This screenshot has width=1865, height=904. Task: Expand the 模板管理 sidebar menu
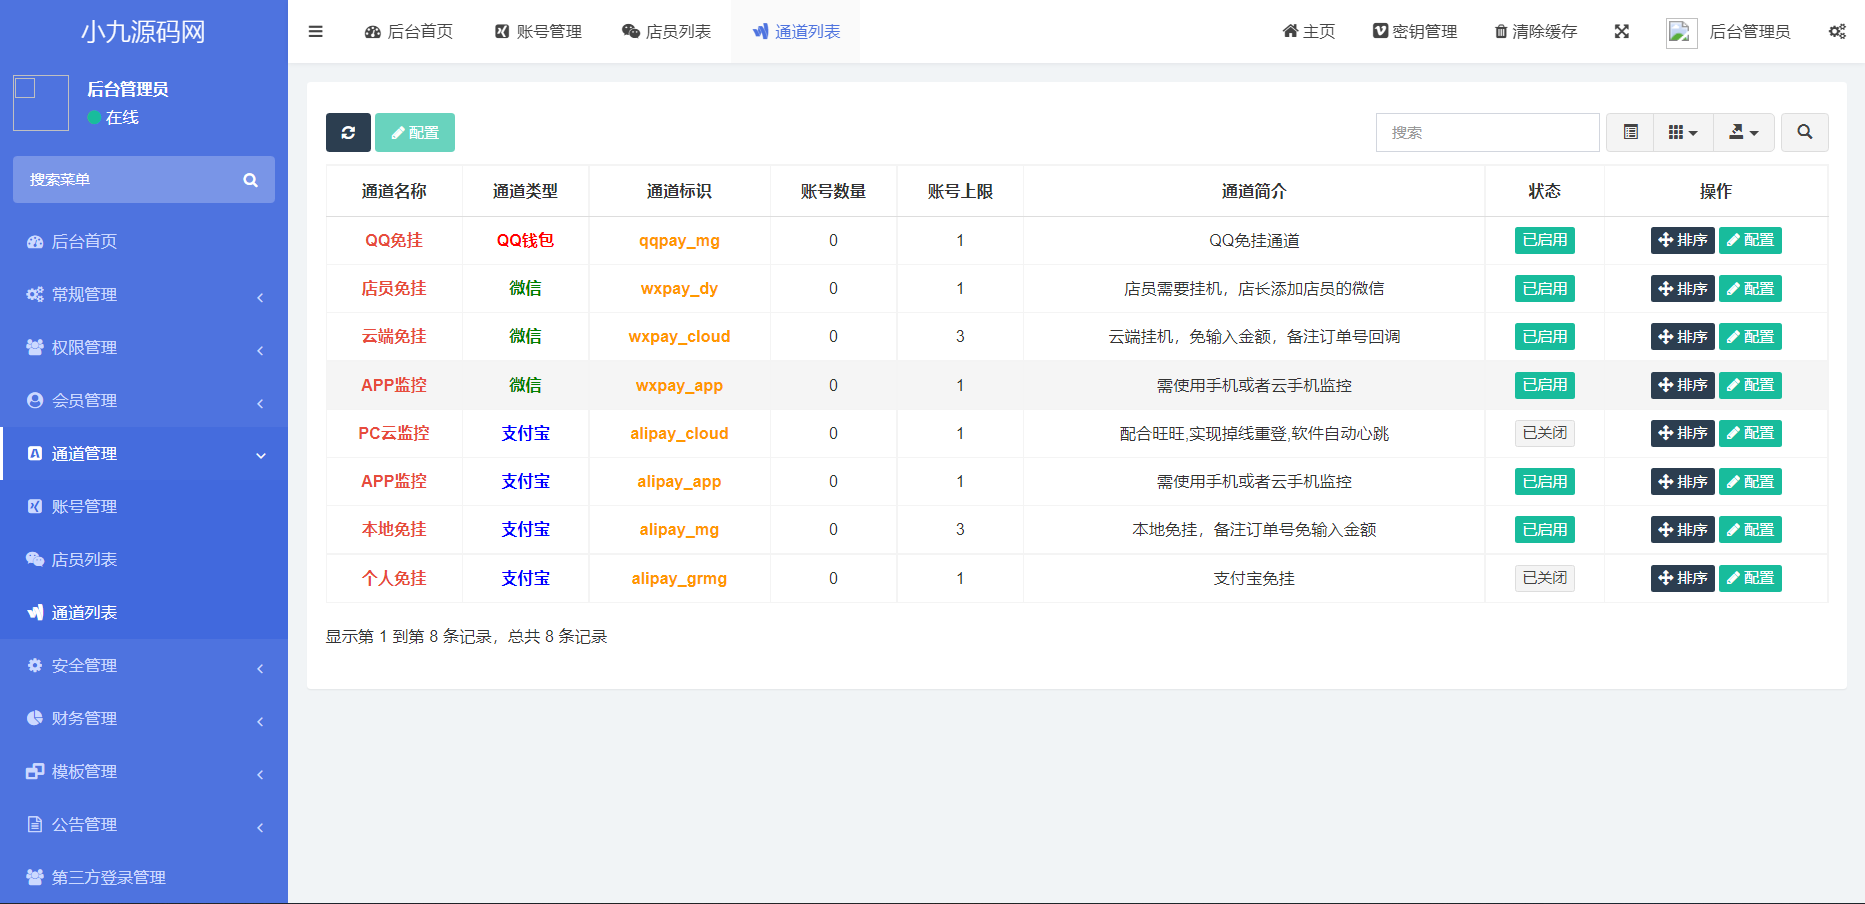coord(144,771)
